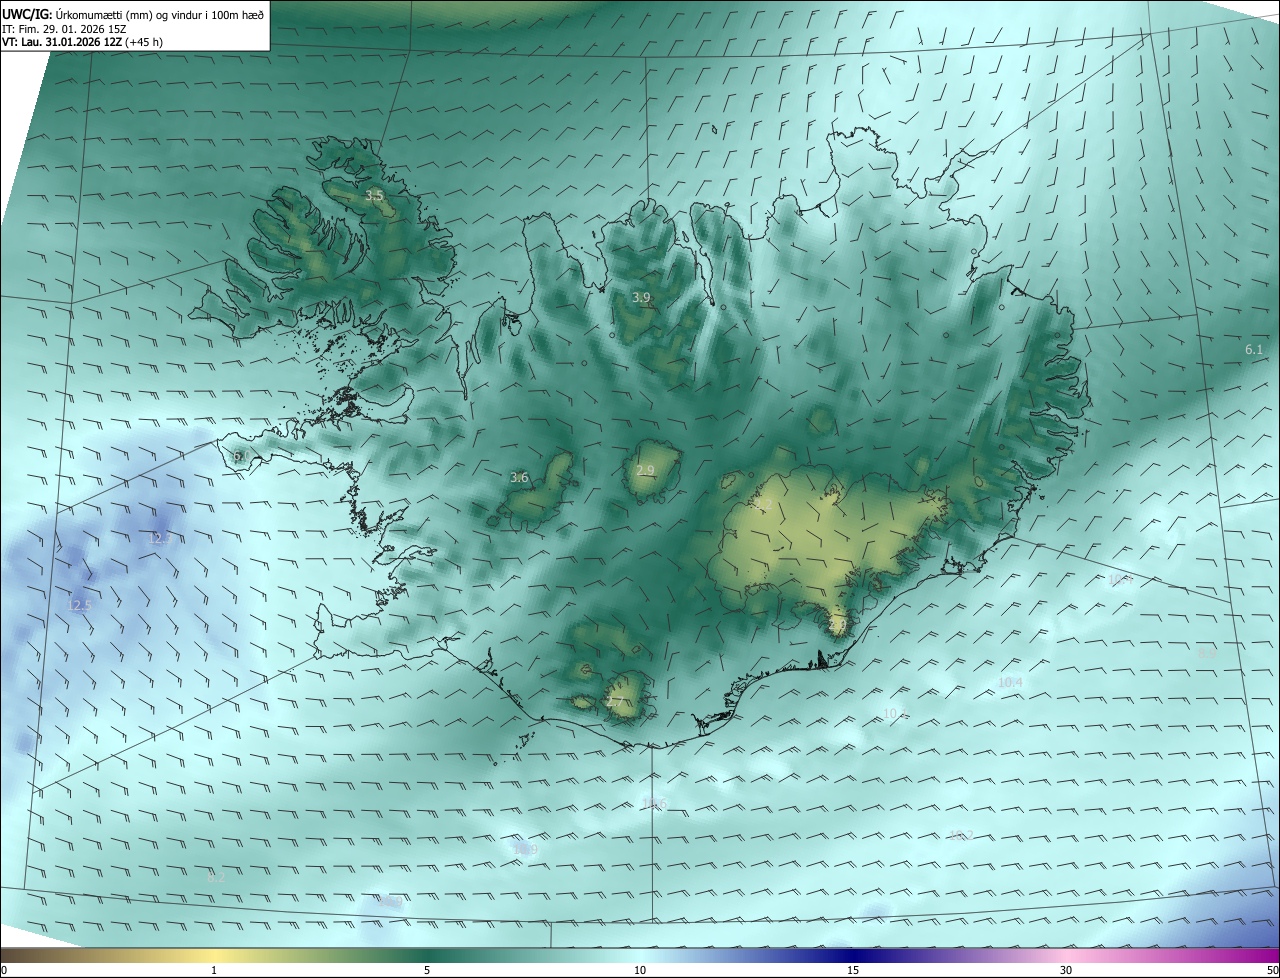Click the 6.0 value on Snæfellsnes peninsula
Viewport: 1280px width, 978px height.
[x=241, y=457]
